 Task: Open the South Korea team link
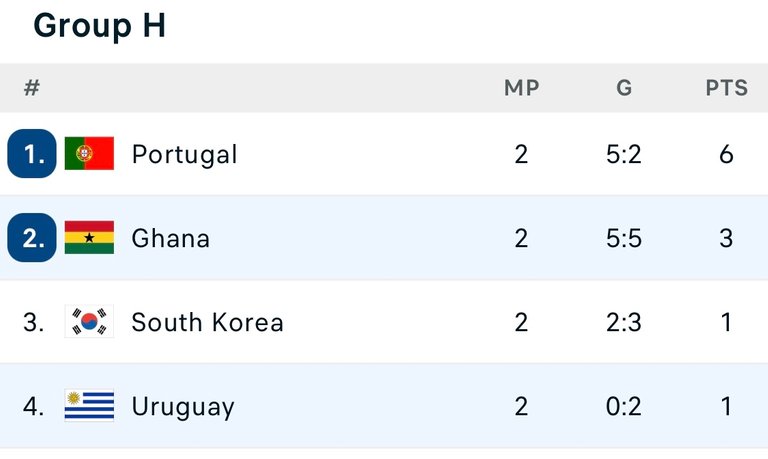tap(208, 322)
